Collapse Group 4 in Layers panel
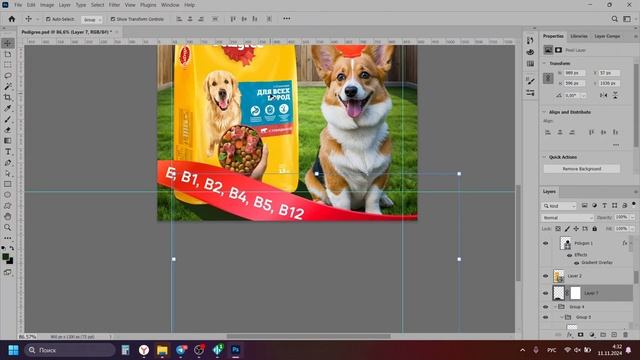This screenshot has height=360, width=640. pos(555,307)
